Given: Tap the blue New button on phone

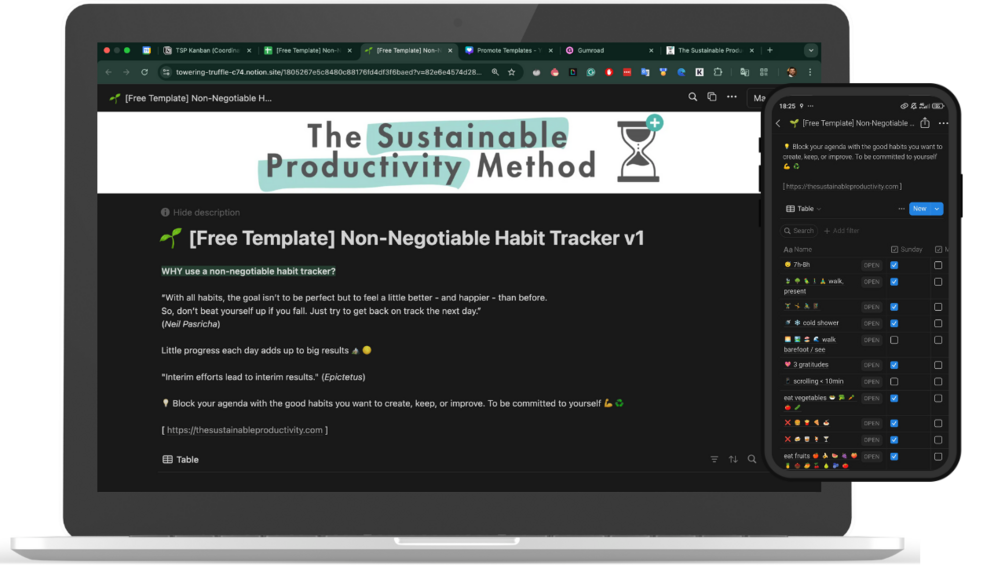Looking at the screenshot, I should pyautogui.click(x=920, y=209).
